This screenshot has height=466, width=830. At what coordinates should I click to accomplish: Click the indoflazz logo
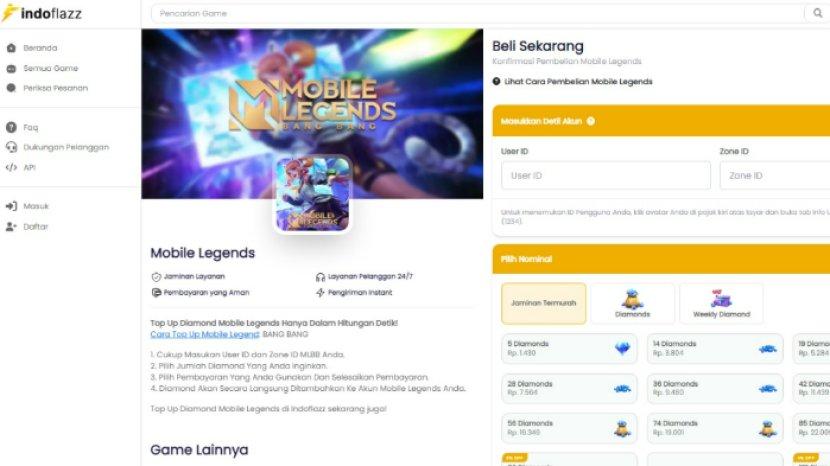[42, 13]
